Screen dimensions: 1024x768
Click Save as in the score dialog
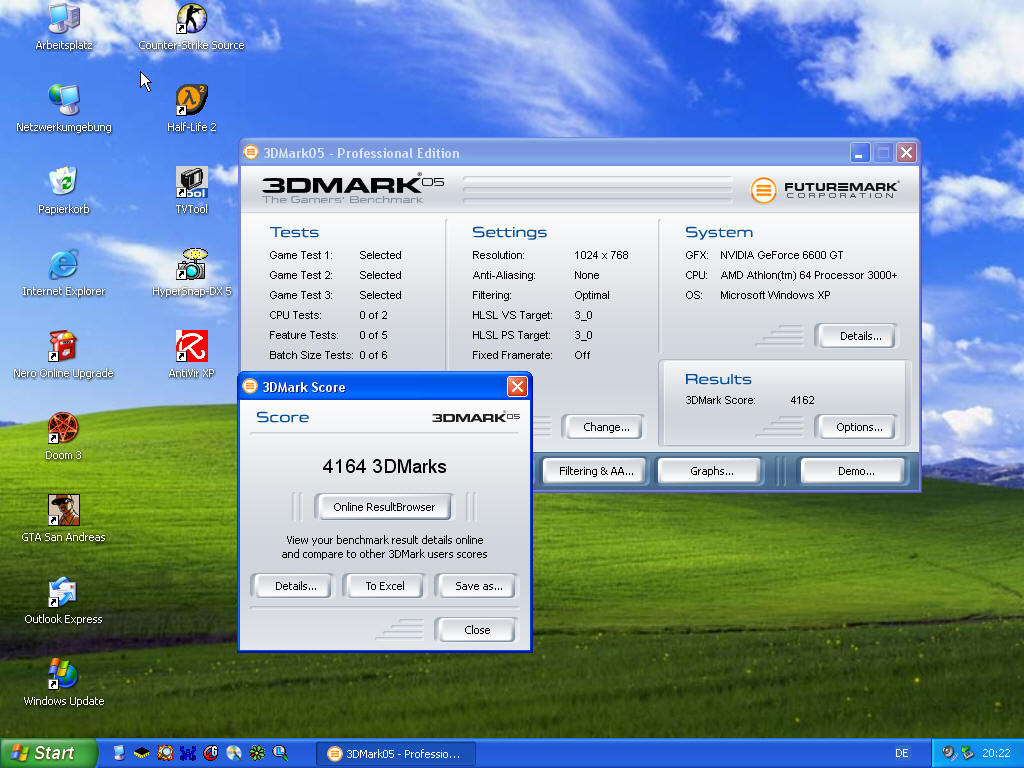478,586
